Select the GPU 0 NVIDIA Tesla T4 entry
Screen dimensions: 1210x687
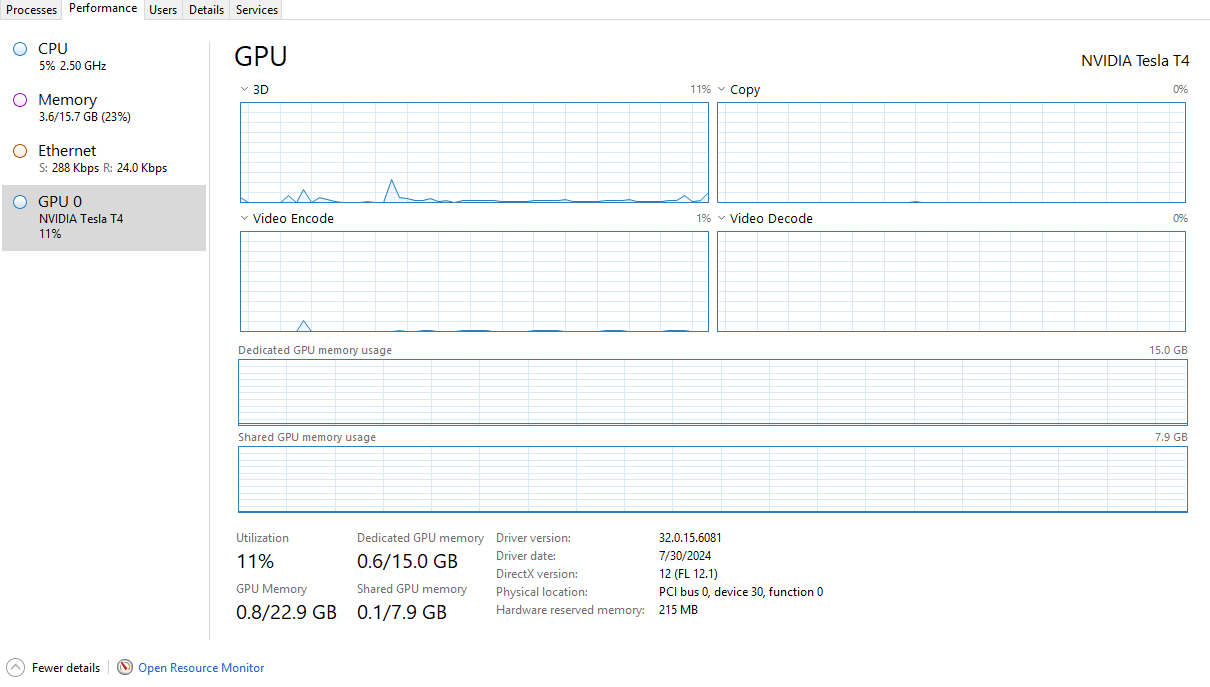pos(104,217)
